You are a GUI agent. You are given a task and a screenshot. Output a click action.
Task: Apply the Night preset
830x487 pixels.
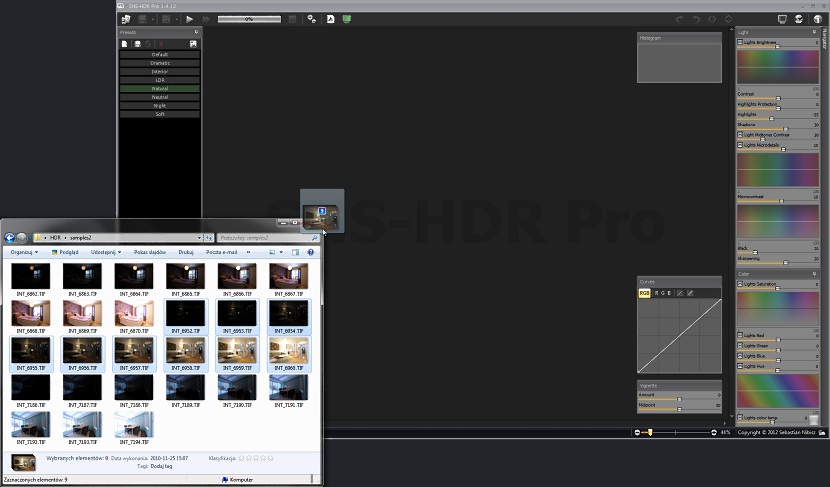click(160, 105)
